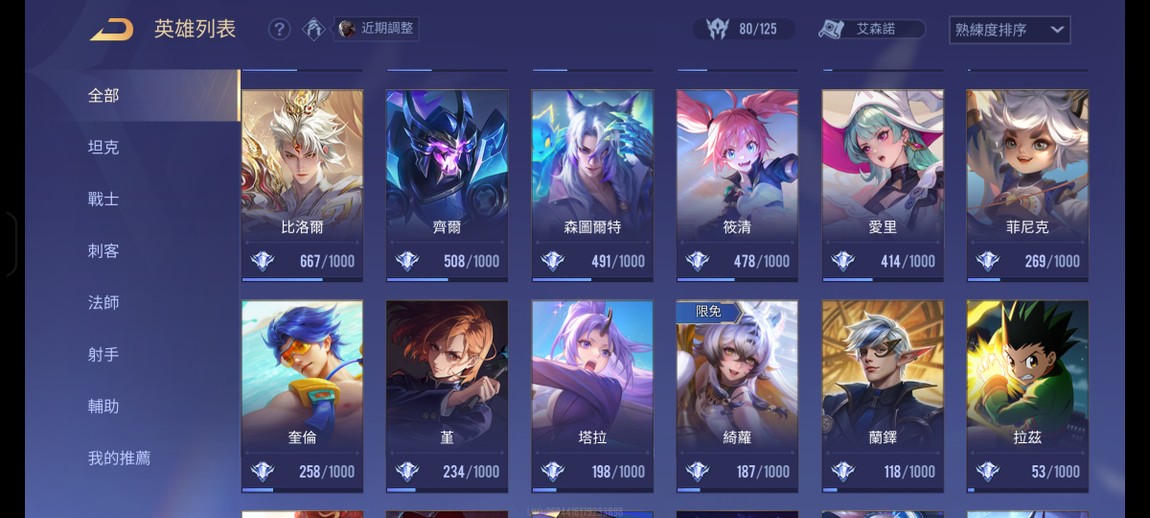The height and width of the screenshot is (518, 1150).
Task: Click the mastery badge icon under 拉茲
Action: (987, 471)
